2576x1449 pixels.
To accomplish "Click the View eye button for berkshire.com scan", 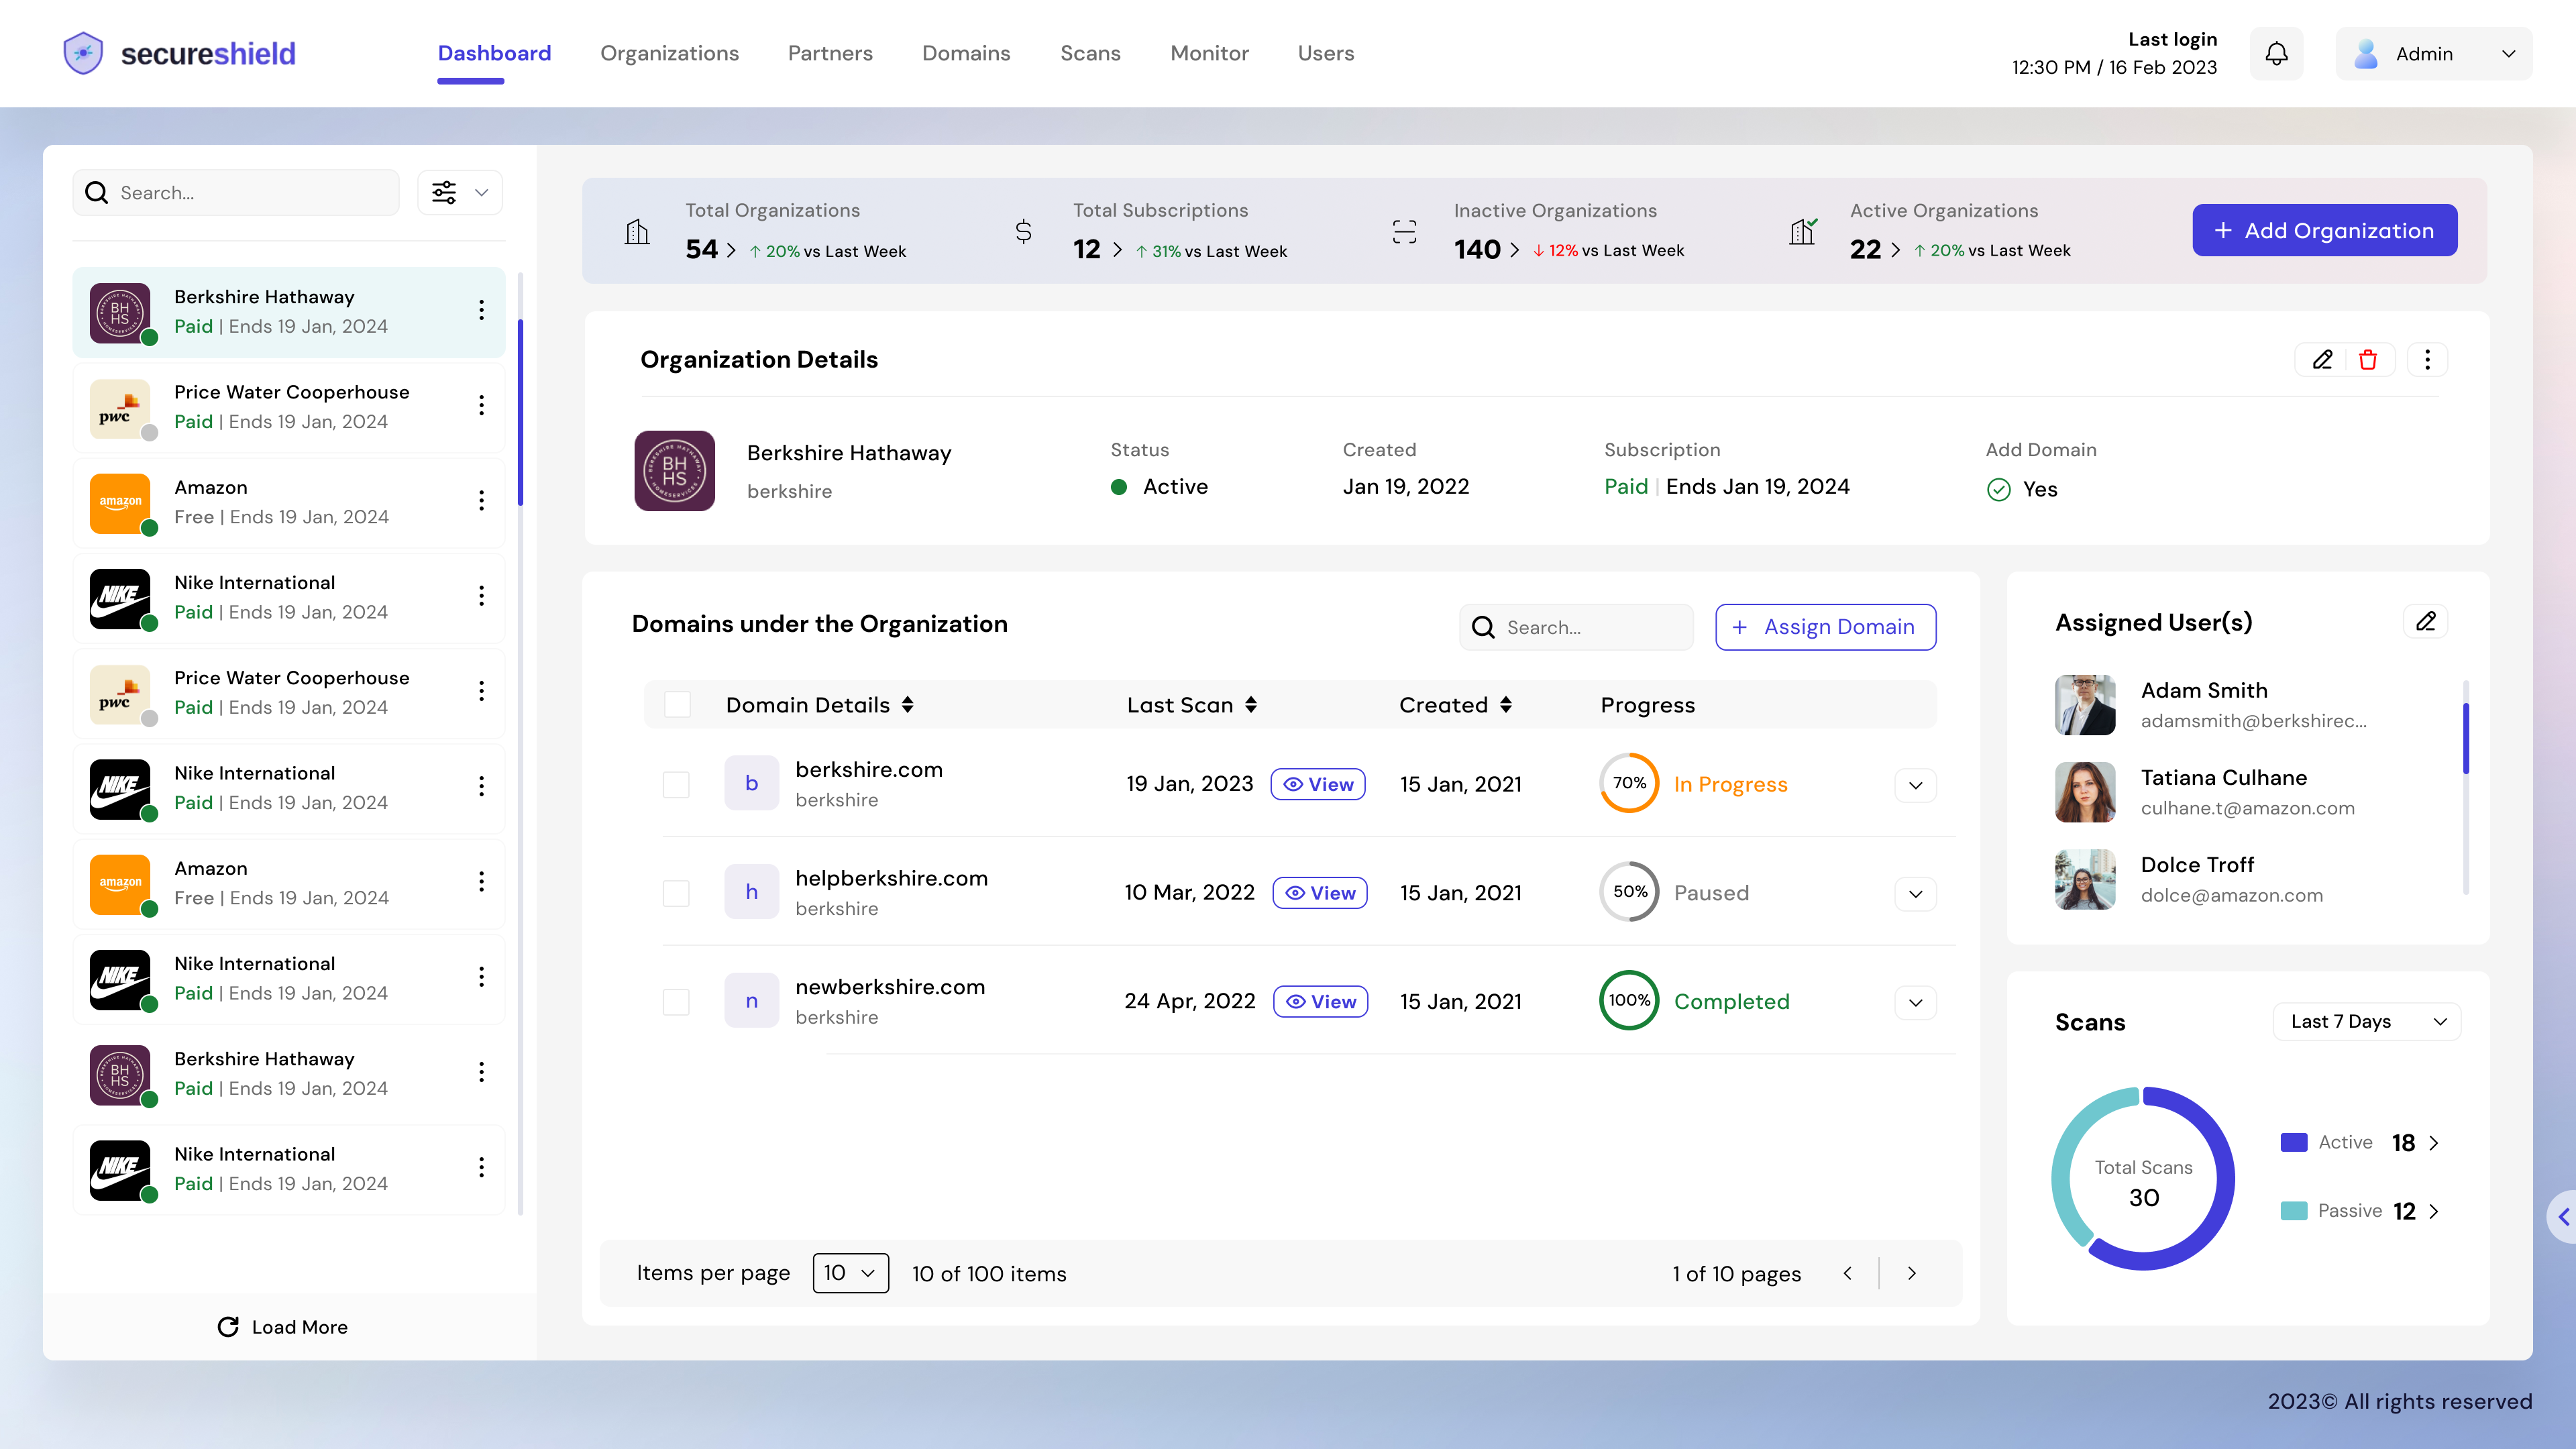I will click(1318, 785).
